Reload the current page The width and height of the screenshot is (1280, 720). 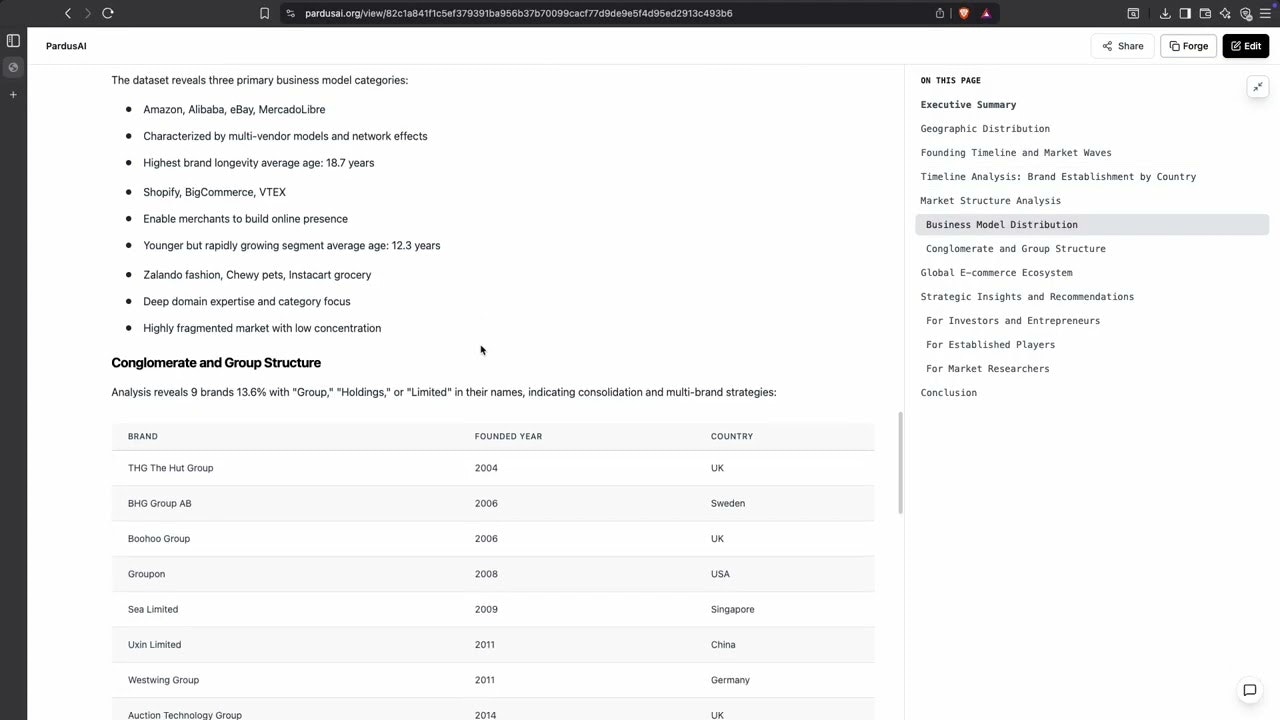tap(108, 13)
